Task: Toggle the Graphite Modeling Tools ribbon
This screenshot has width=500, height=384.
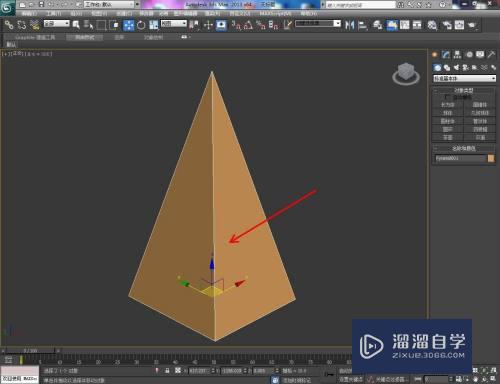Action: point(392,25)
